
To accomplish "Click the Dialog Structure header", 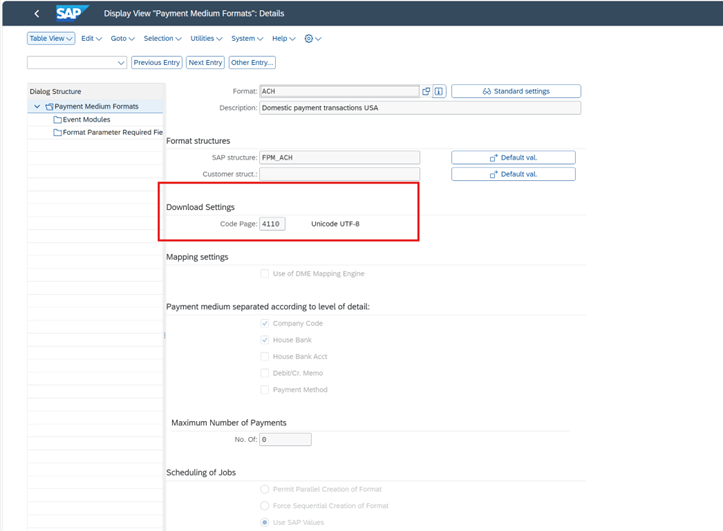I will (55, 92).
